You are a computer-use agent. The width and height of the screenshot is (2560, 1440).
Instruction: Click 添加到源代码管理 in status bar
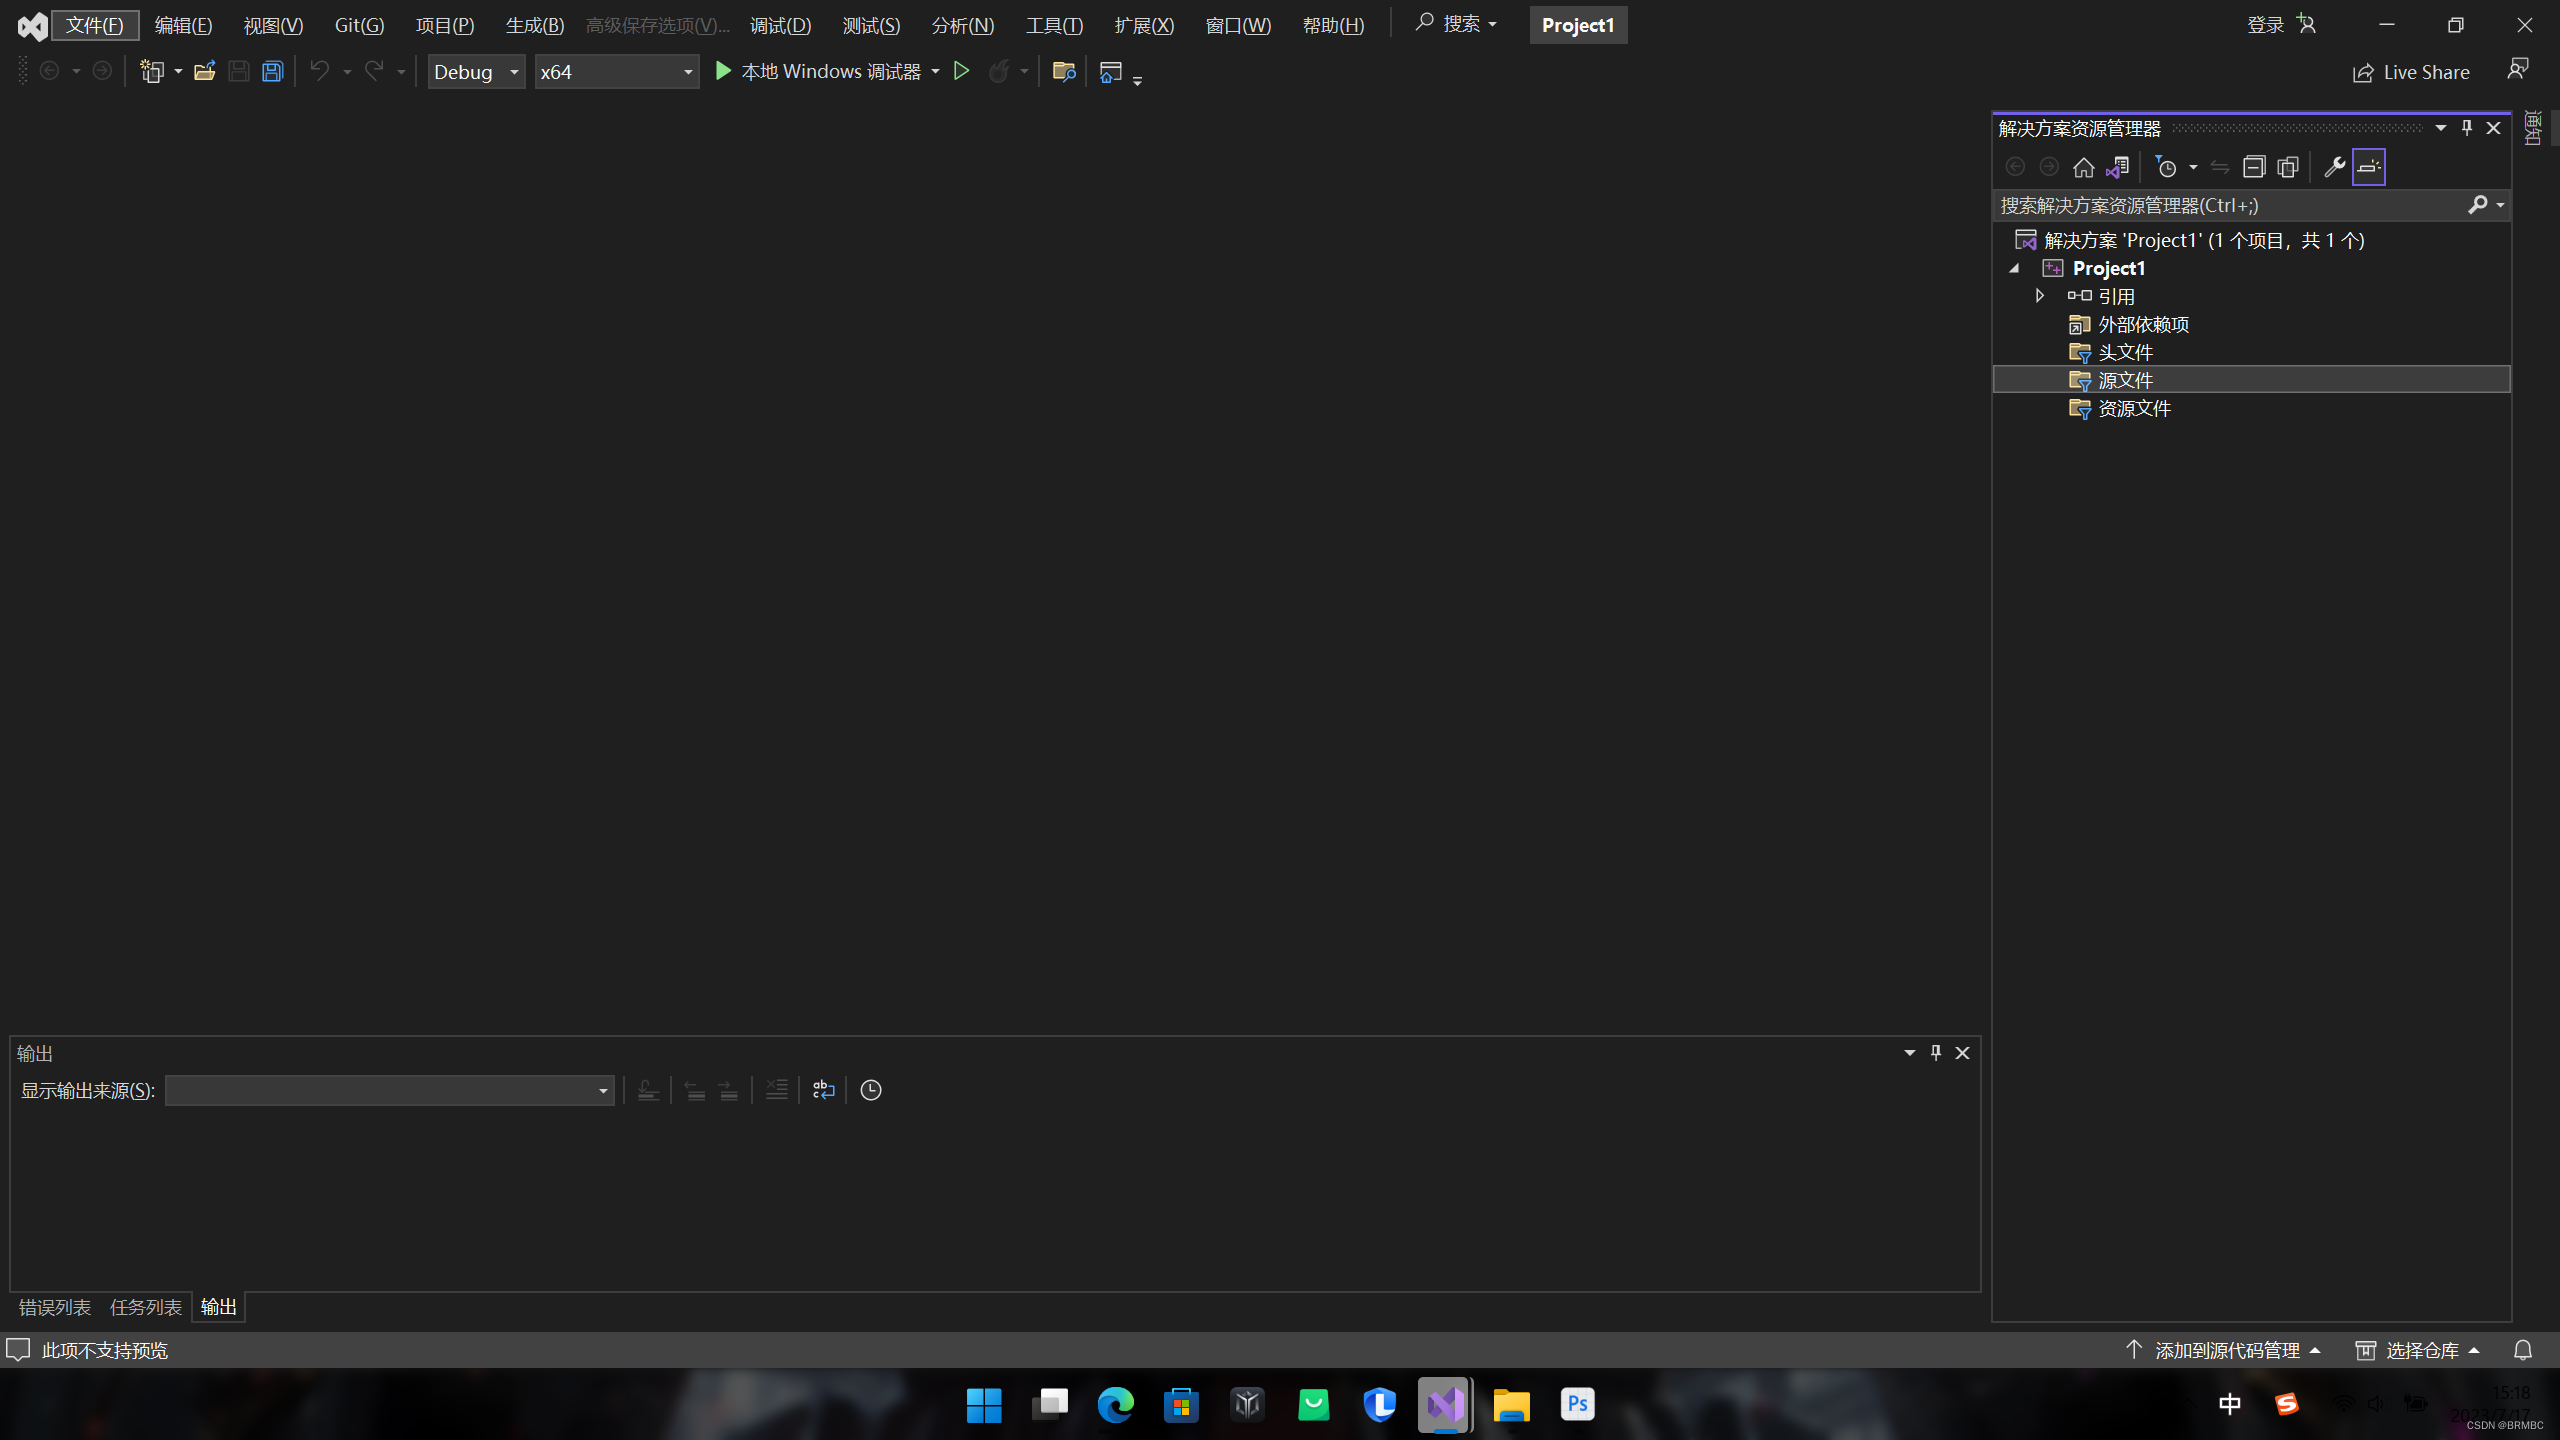2222,1350
